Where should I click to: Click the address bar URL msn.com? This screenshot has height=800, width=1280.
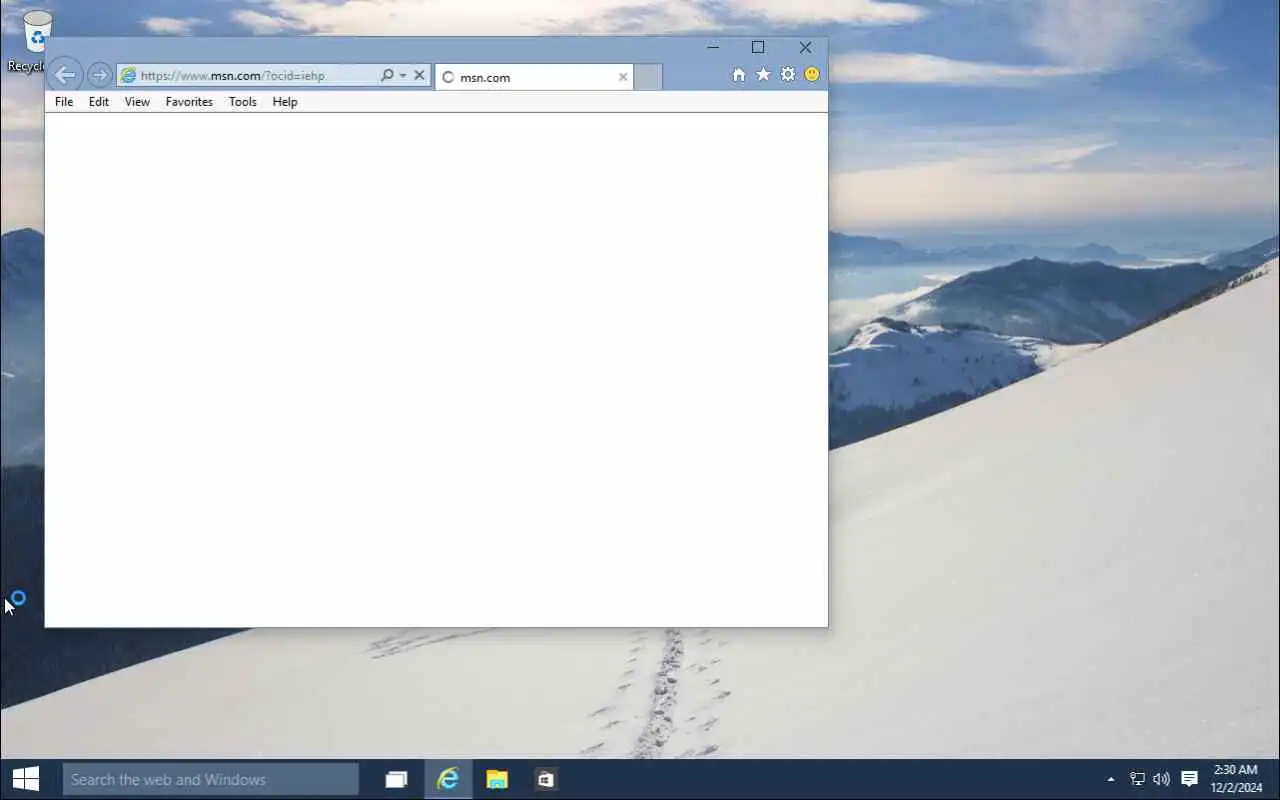[x=232, y=75]
